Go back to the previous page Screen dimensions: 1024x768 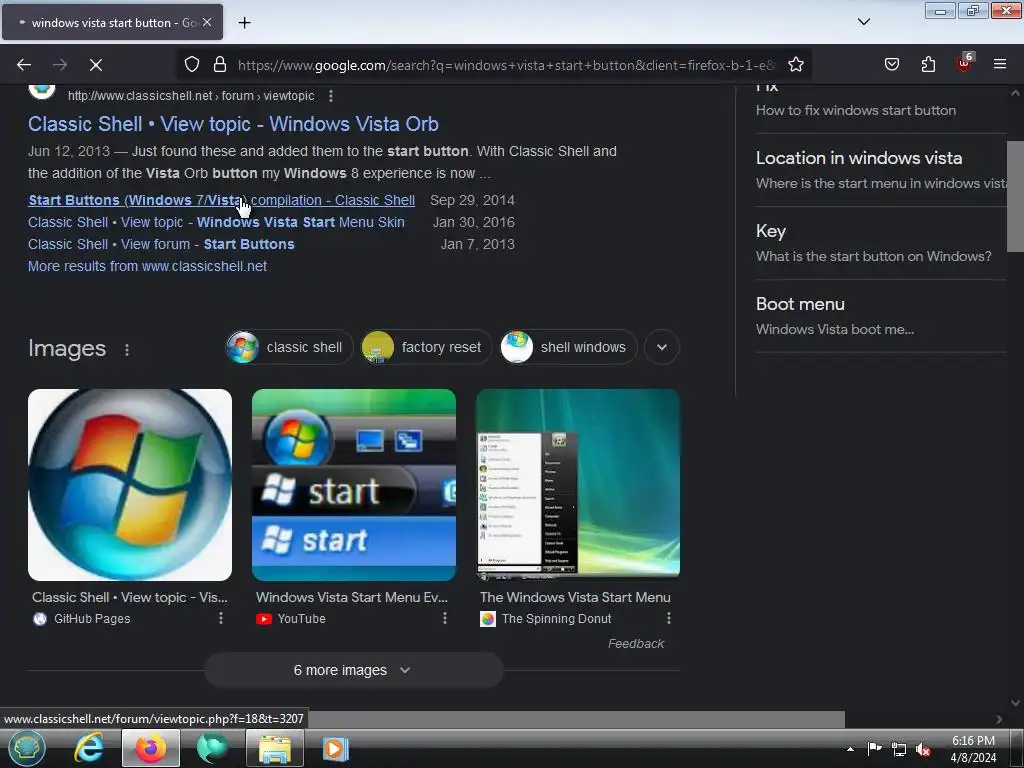coord(24,65)
